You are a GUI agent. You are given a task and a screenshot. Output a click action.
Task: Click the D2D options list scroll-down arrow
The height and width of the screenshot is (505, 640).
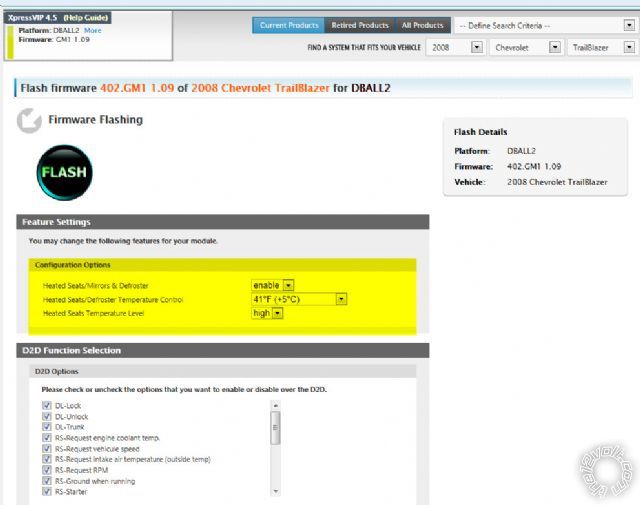click(x=276, y=491)
